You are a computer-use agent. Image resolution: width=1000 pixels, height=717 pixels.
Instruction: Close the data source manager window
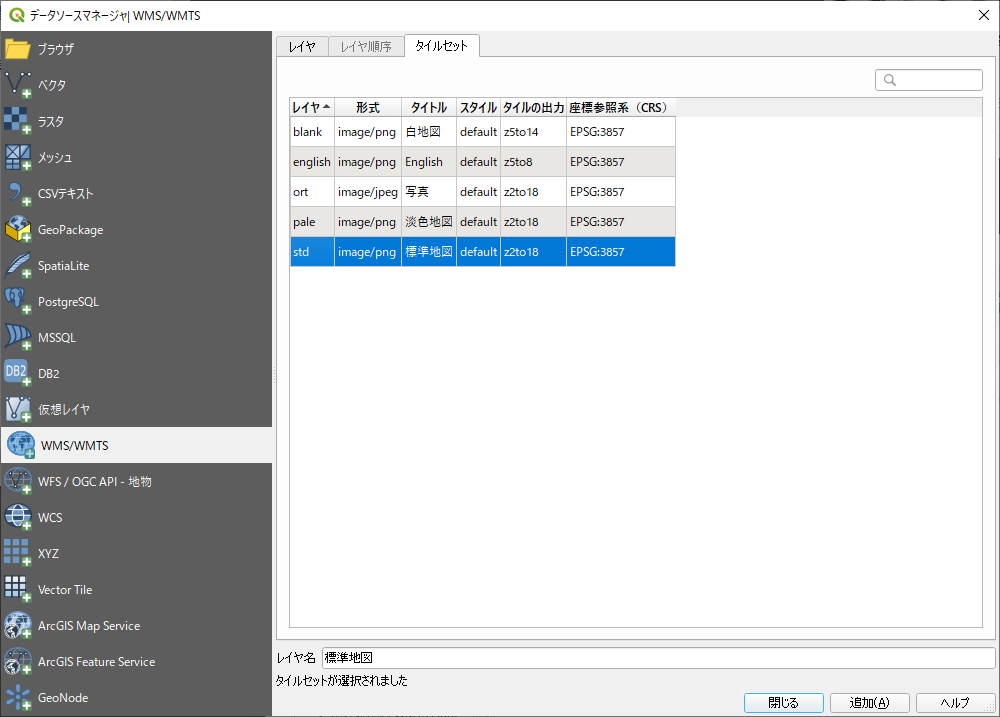point(983,15)
